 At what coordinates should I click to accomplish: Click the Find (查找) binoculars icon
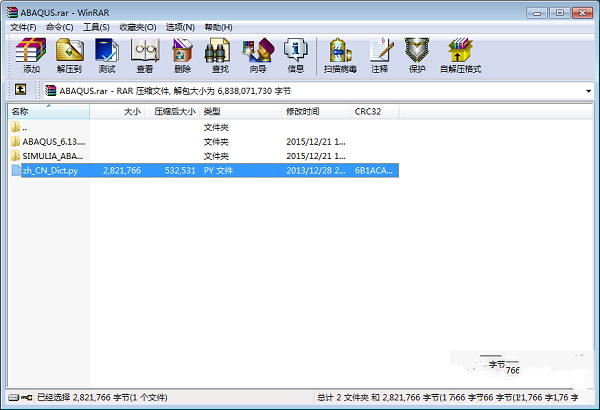[217, 50]
